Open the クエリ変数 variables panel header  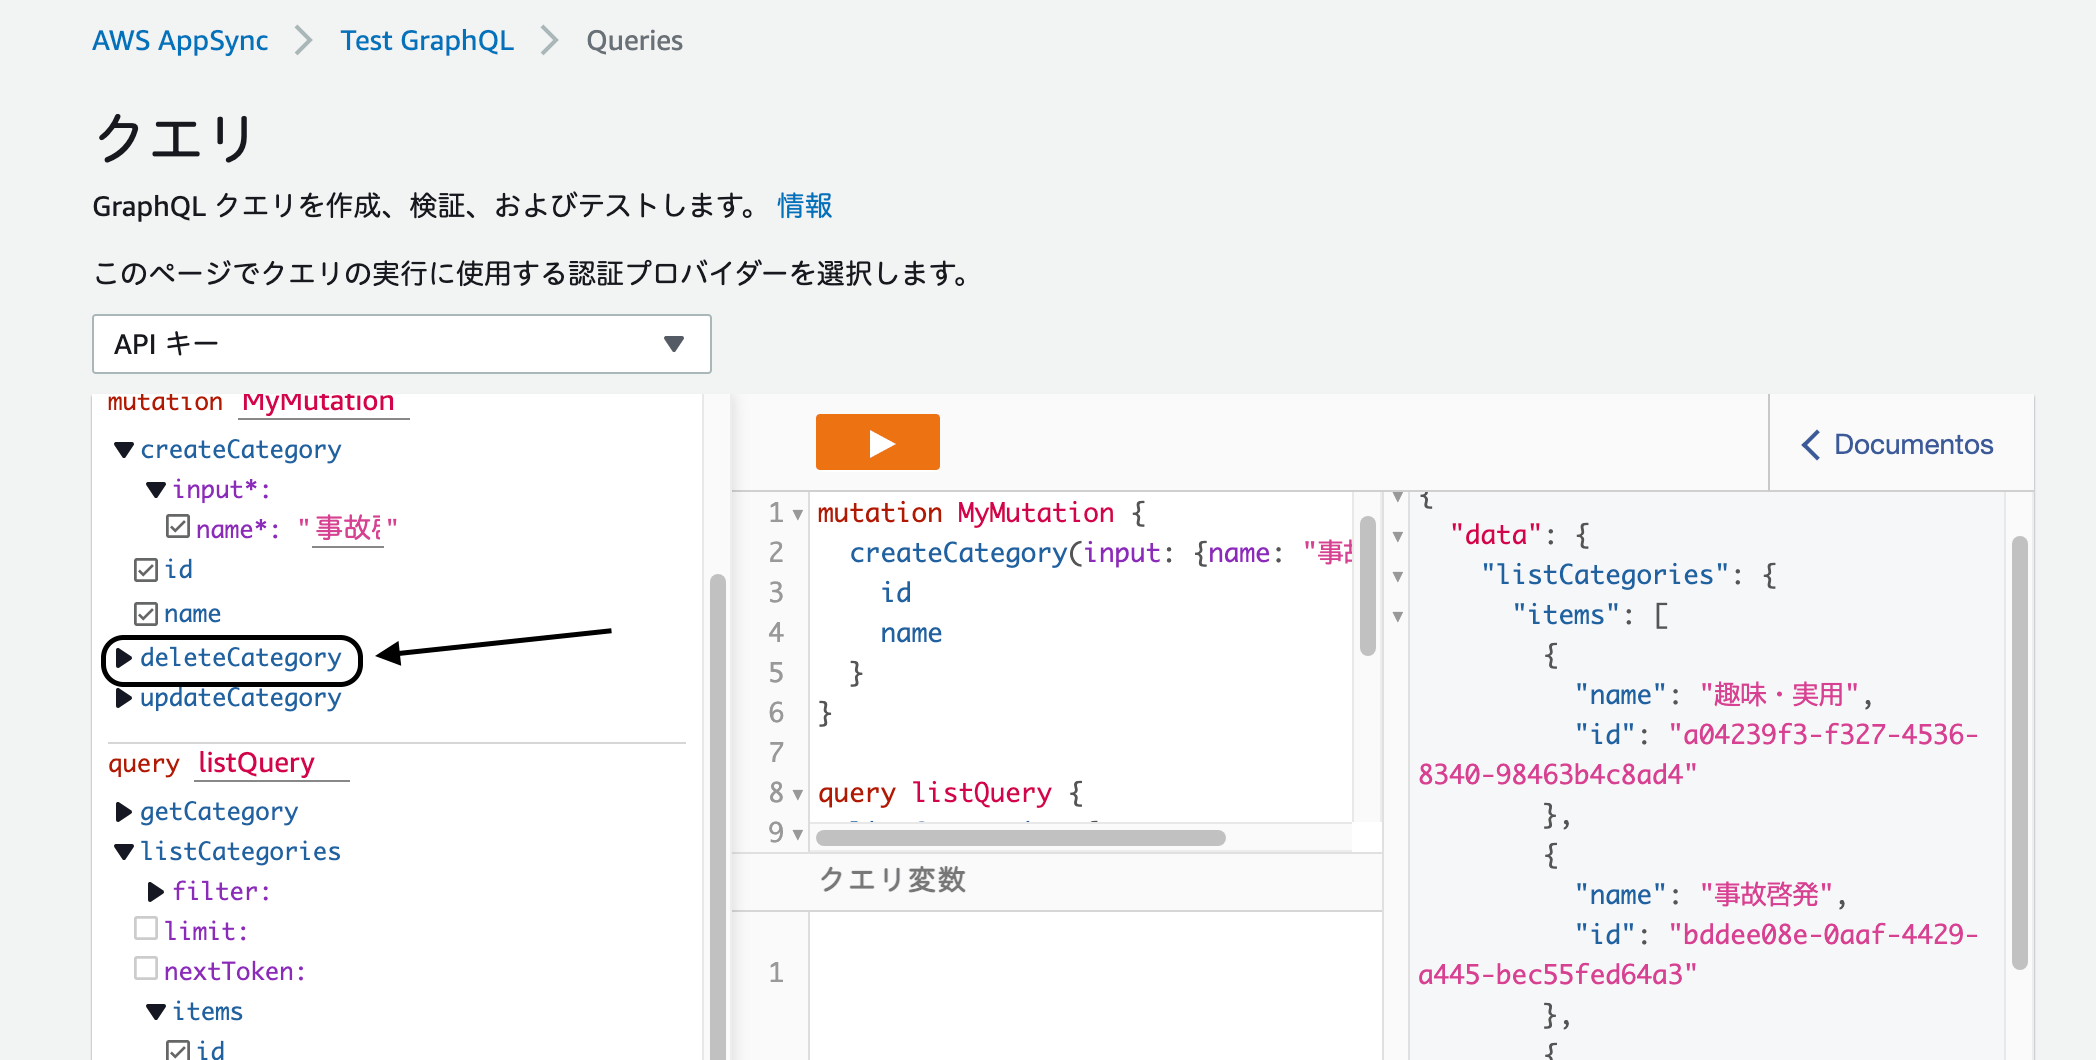tap(1057, 881)
